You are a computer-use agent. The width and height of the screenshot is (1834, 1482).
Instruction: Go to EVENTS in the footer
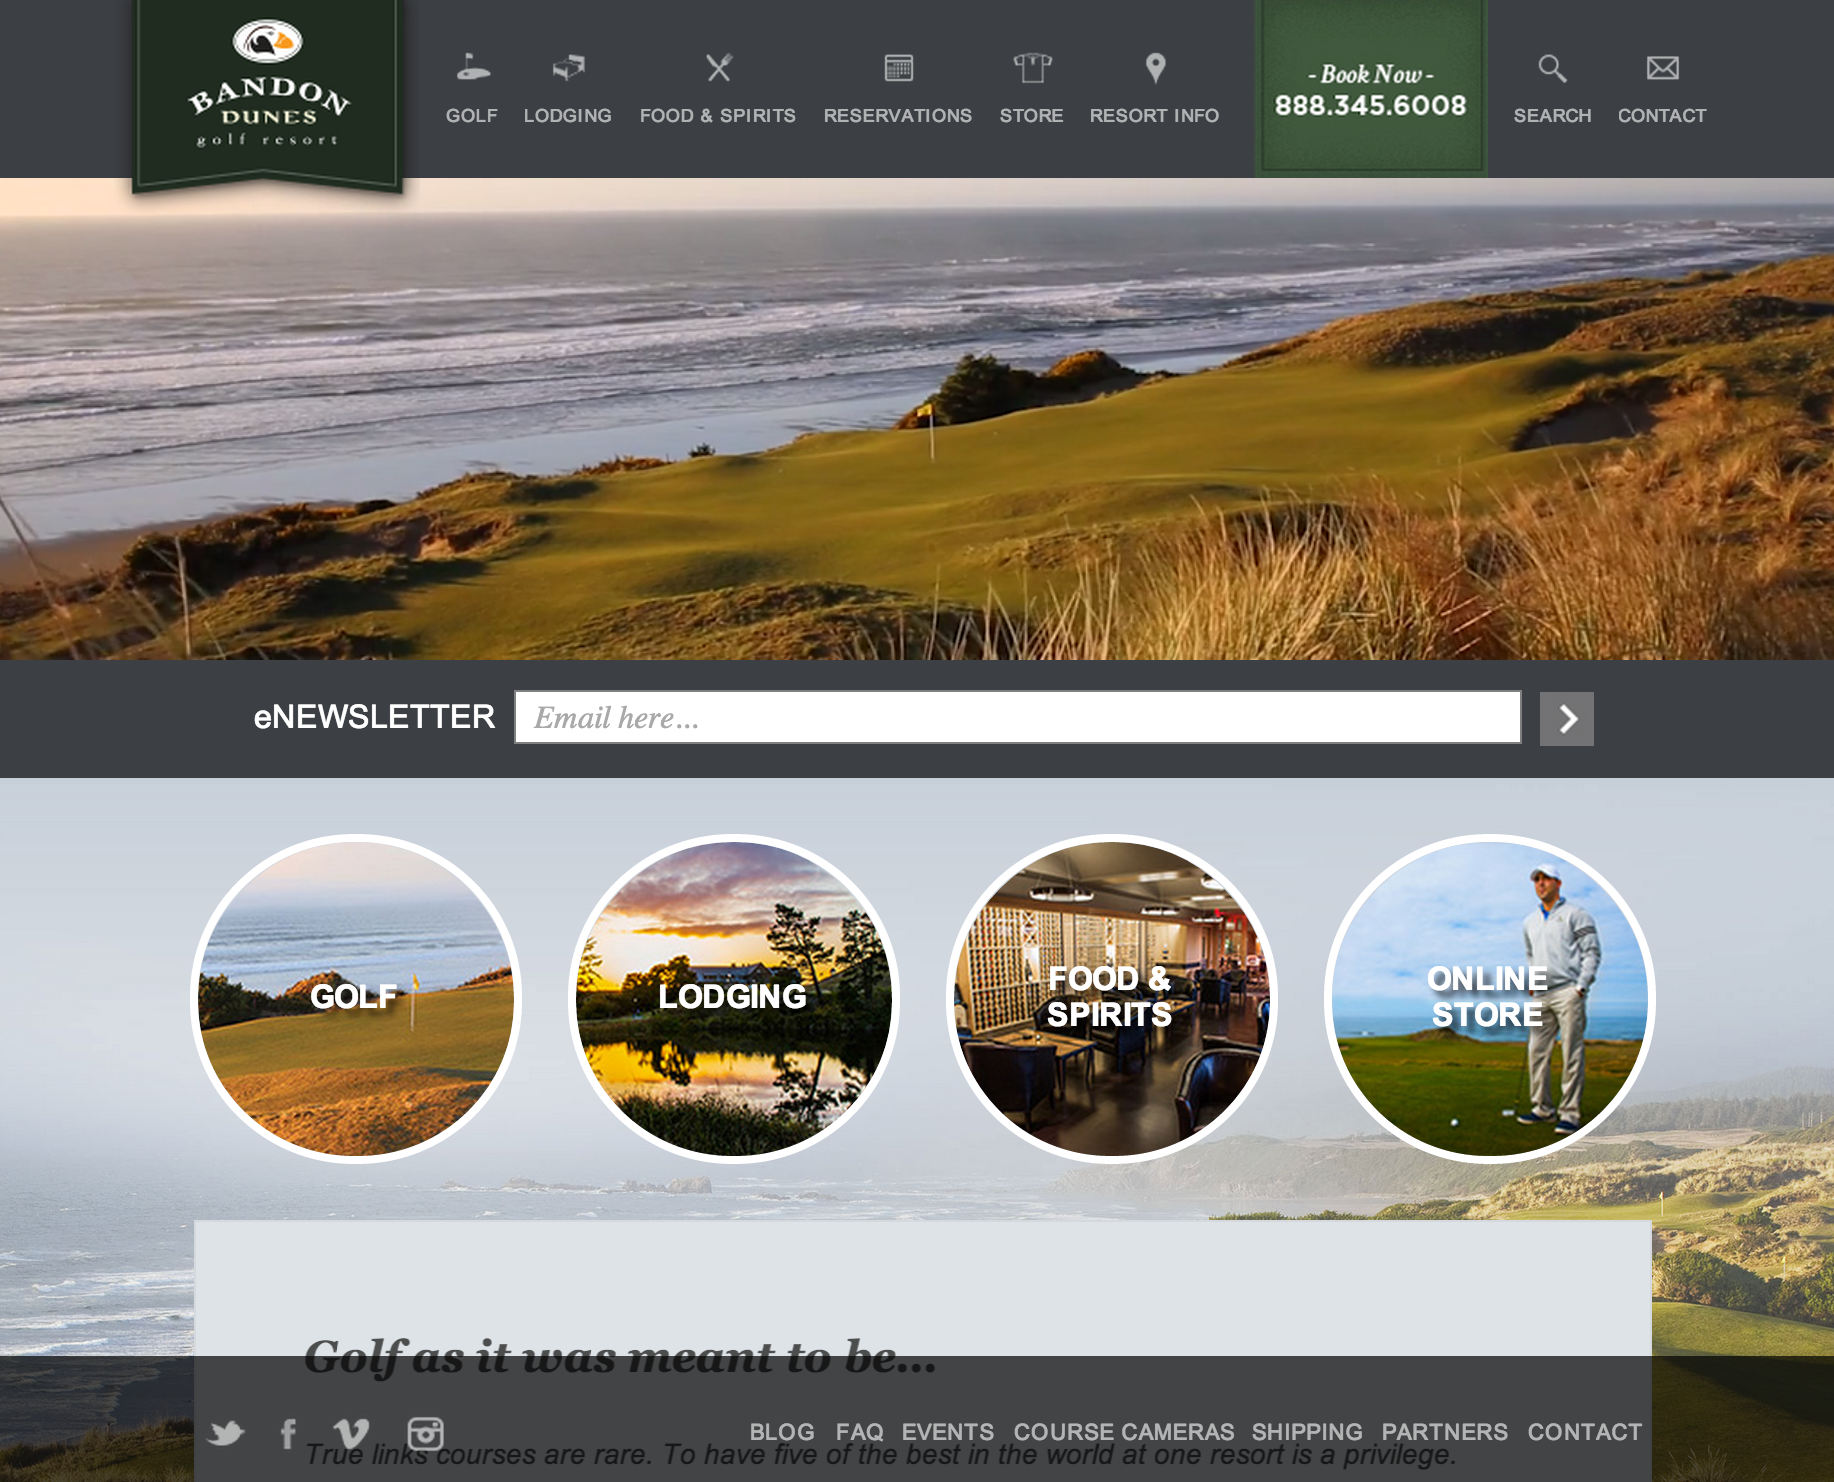[x=947, y=1432]
